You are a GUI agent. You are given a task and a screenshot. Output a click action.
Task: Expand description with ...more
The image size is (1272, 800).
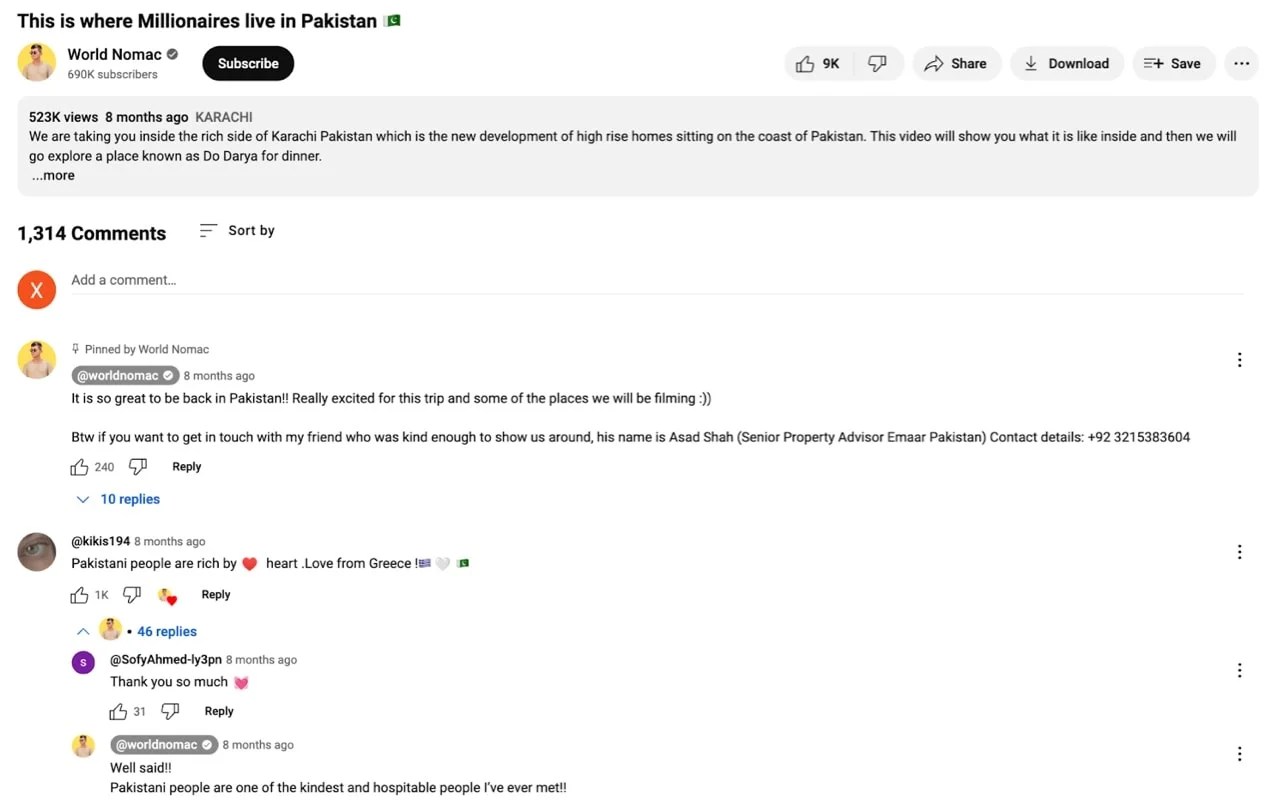tap(53, 176)
